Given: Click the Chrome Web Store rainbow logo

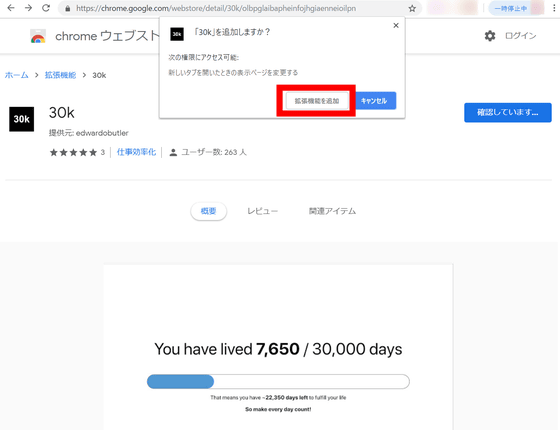Looking at the screenshot, I should (38, 36).
